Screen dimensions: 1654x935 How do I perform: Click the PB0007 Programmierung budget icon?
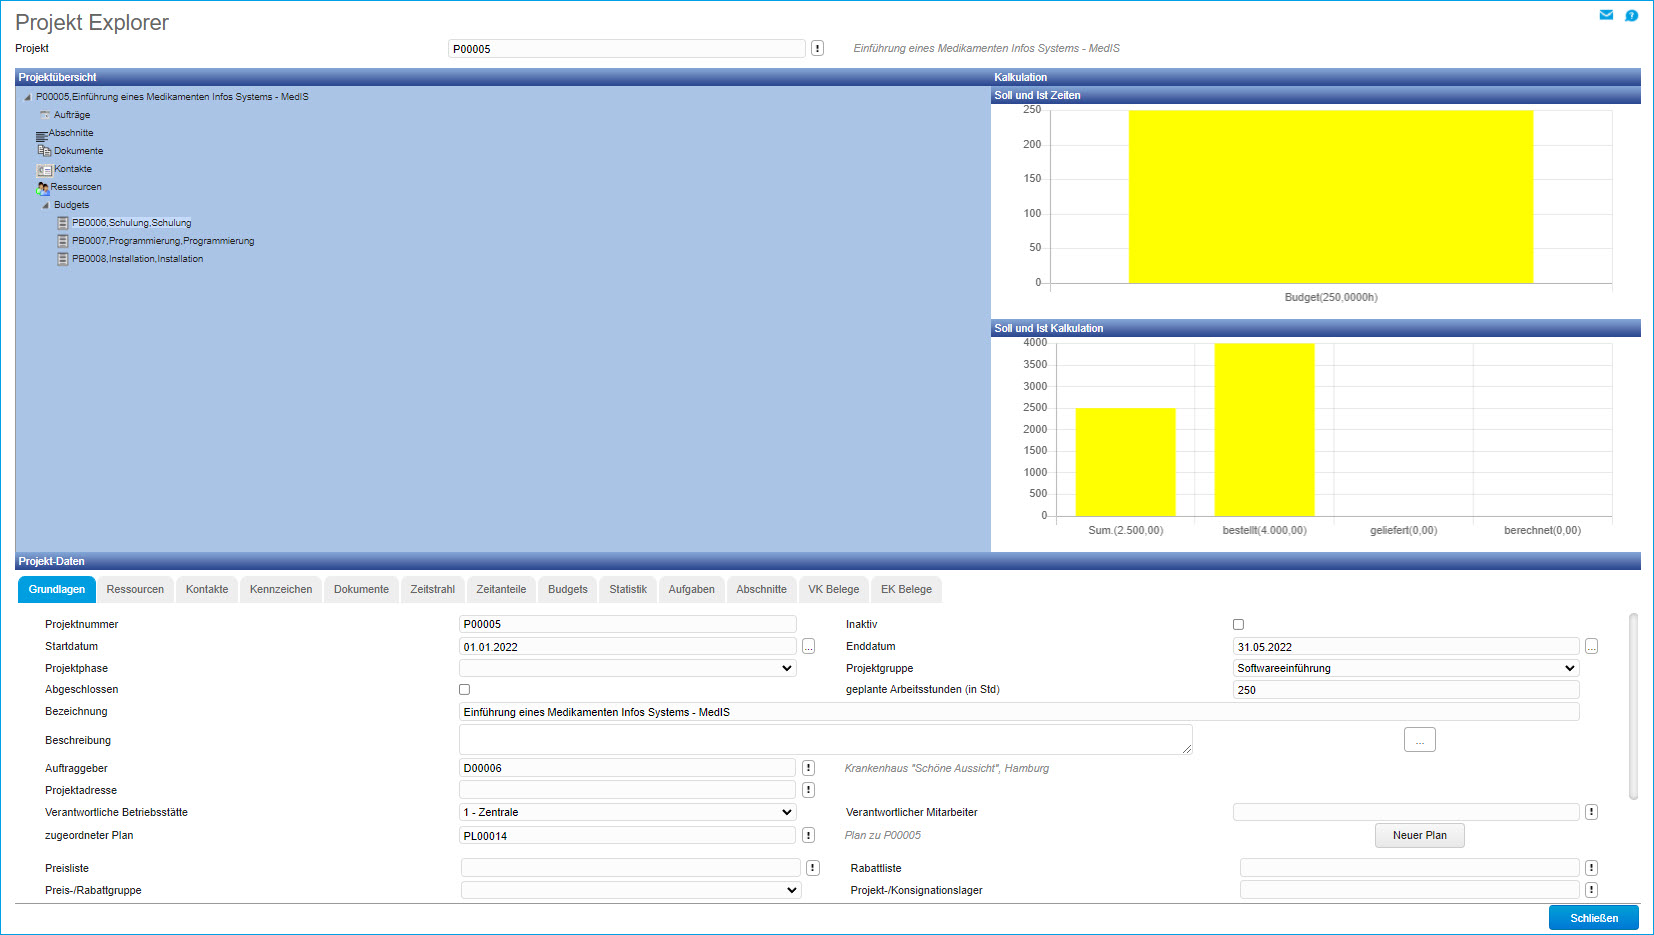point(63,241)
